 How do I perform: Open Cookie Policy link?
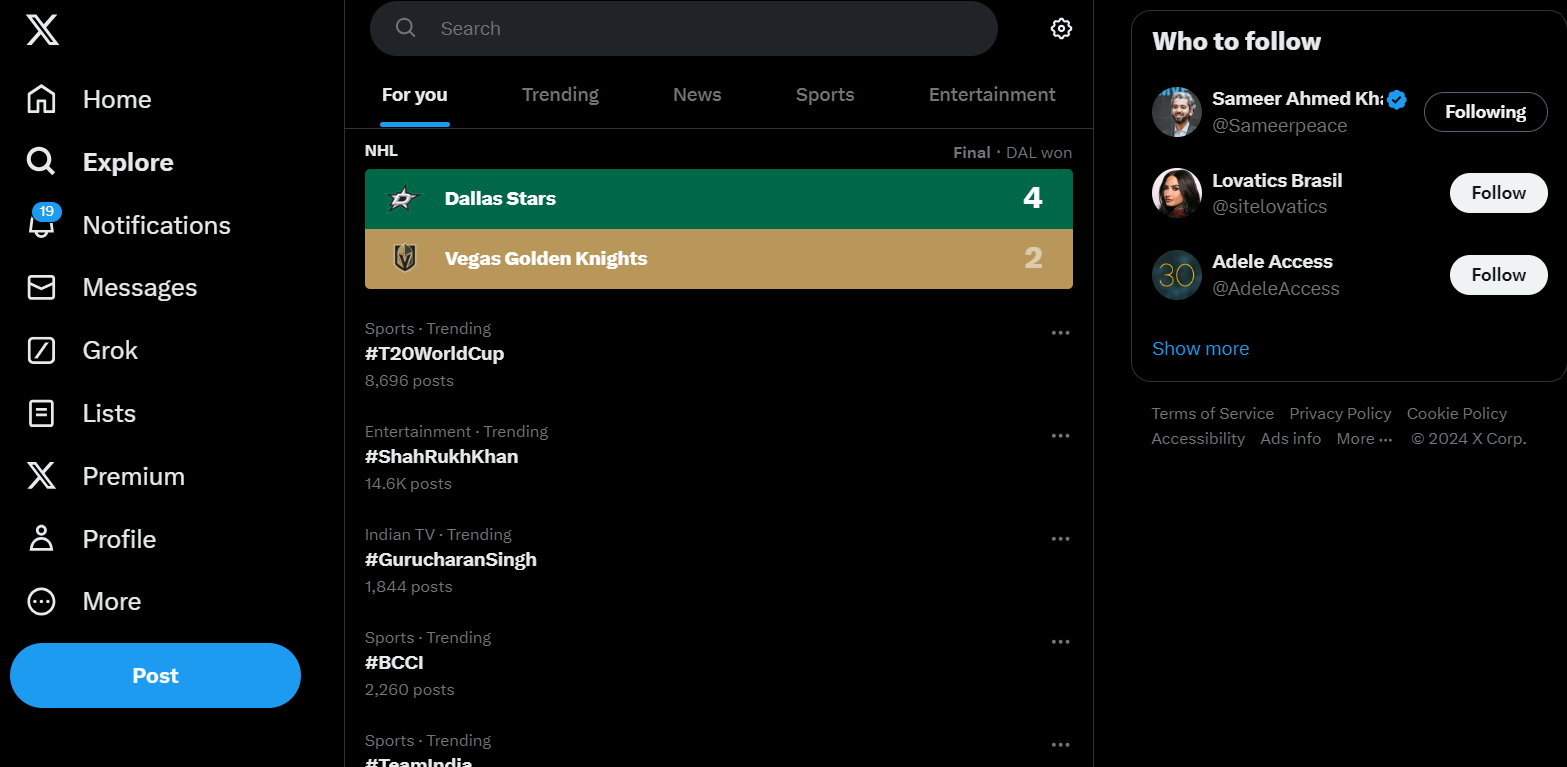coord(1456,413)
